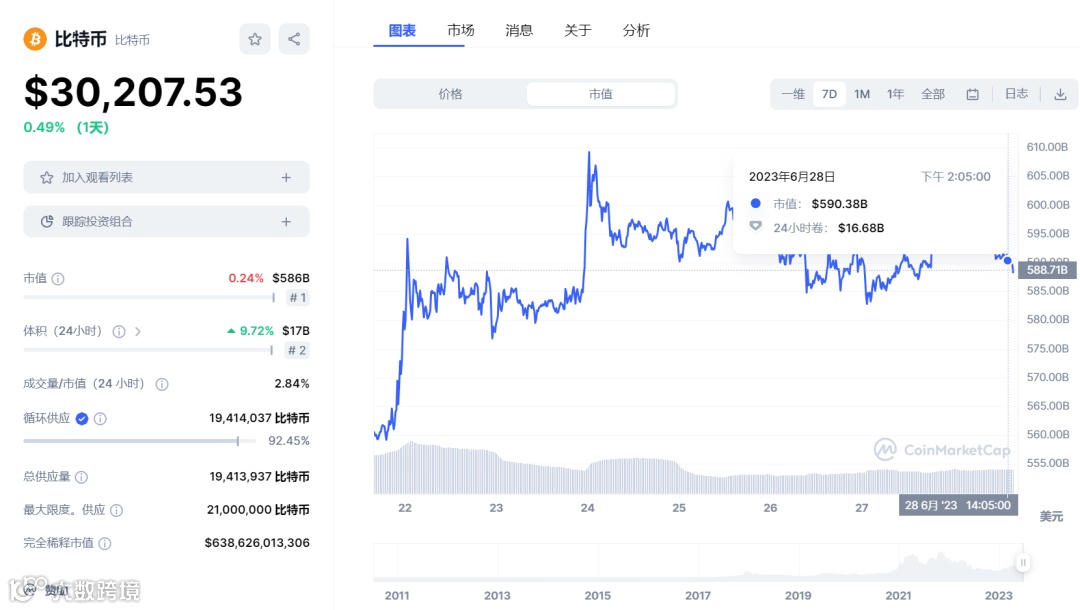Open the calendar date range picker
The height and width of the screenshot is (610, 1080).
(972, 94)
